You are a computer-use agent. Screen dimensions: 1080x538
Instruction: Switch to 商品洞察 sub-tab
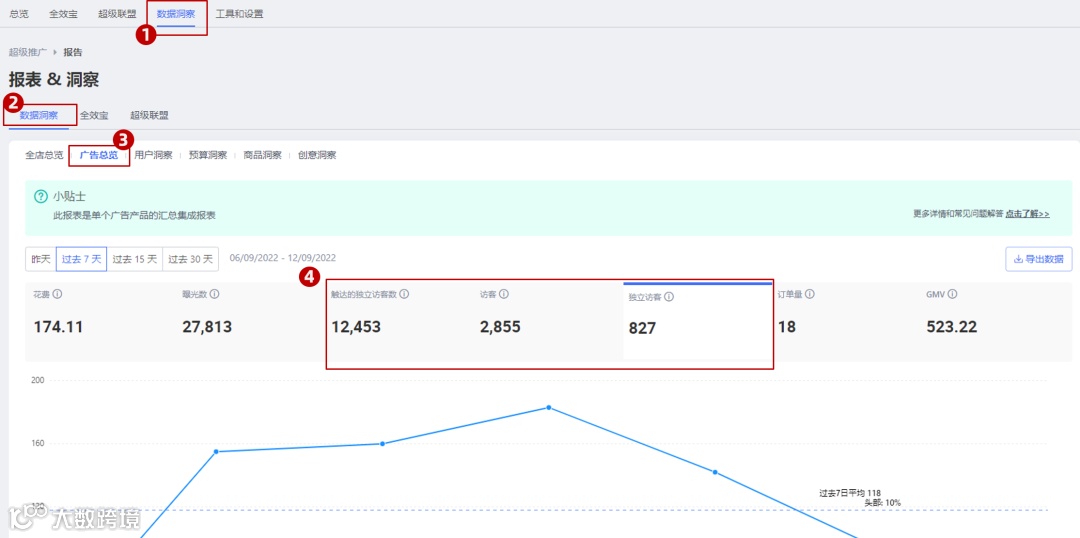click(x=262, y=155)
